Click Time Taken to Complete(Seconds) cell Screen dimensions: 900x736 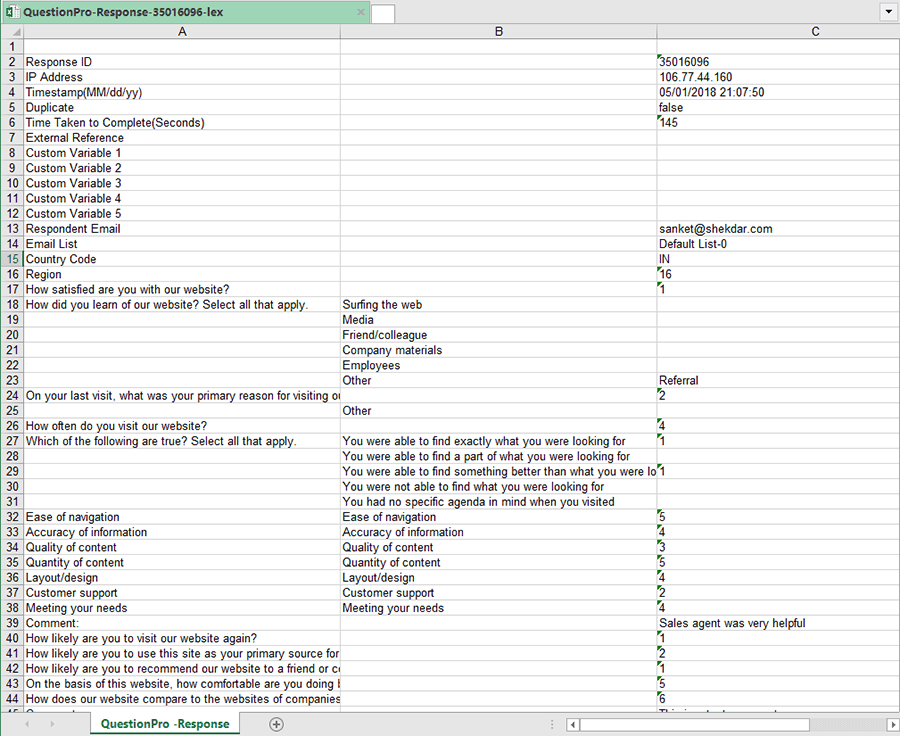pyautogui.click(x=182, y=123)
